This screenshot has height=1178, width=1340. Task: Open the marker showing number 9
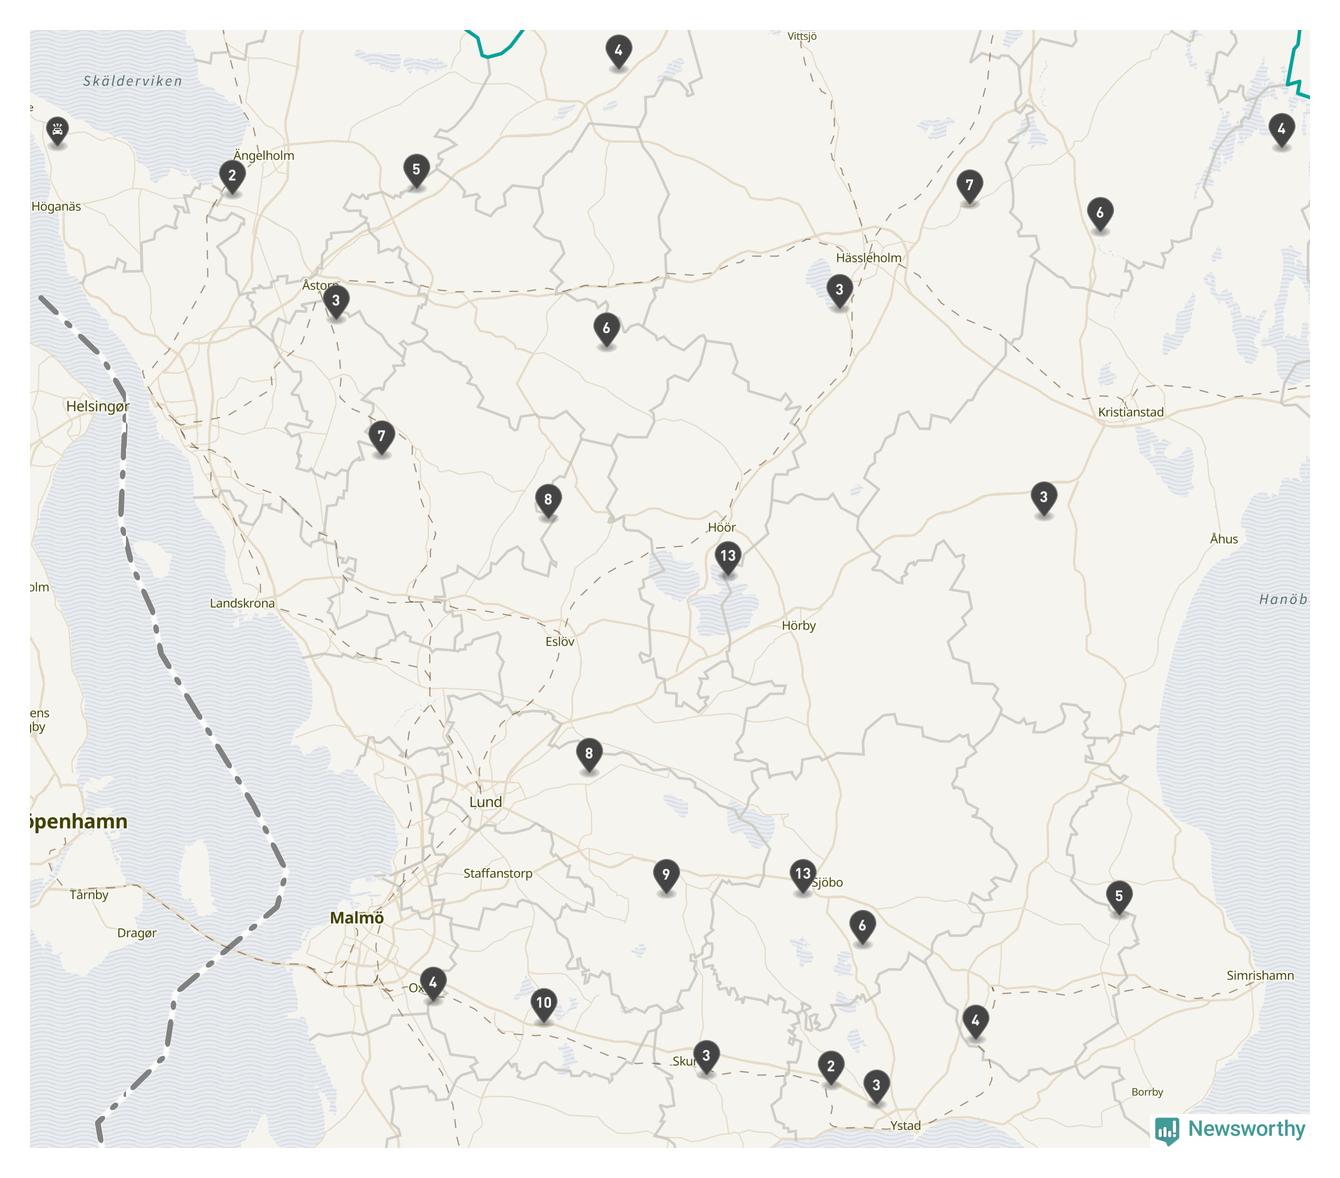(666, 876)
